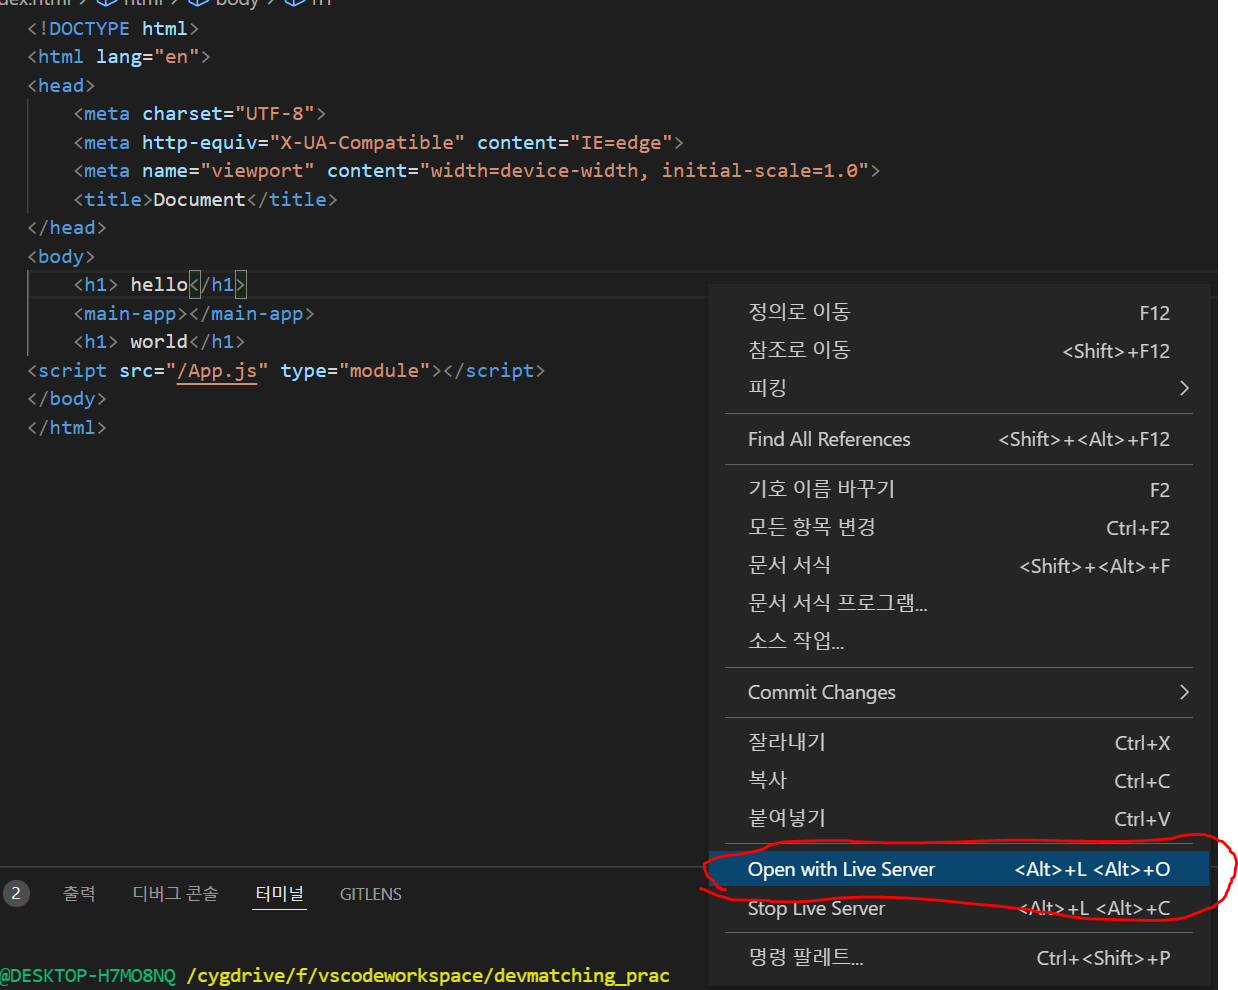
Task: Open the '피킹' menu entry
Action: tap(959, 388)
